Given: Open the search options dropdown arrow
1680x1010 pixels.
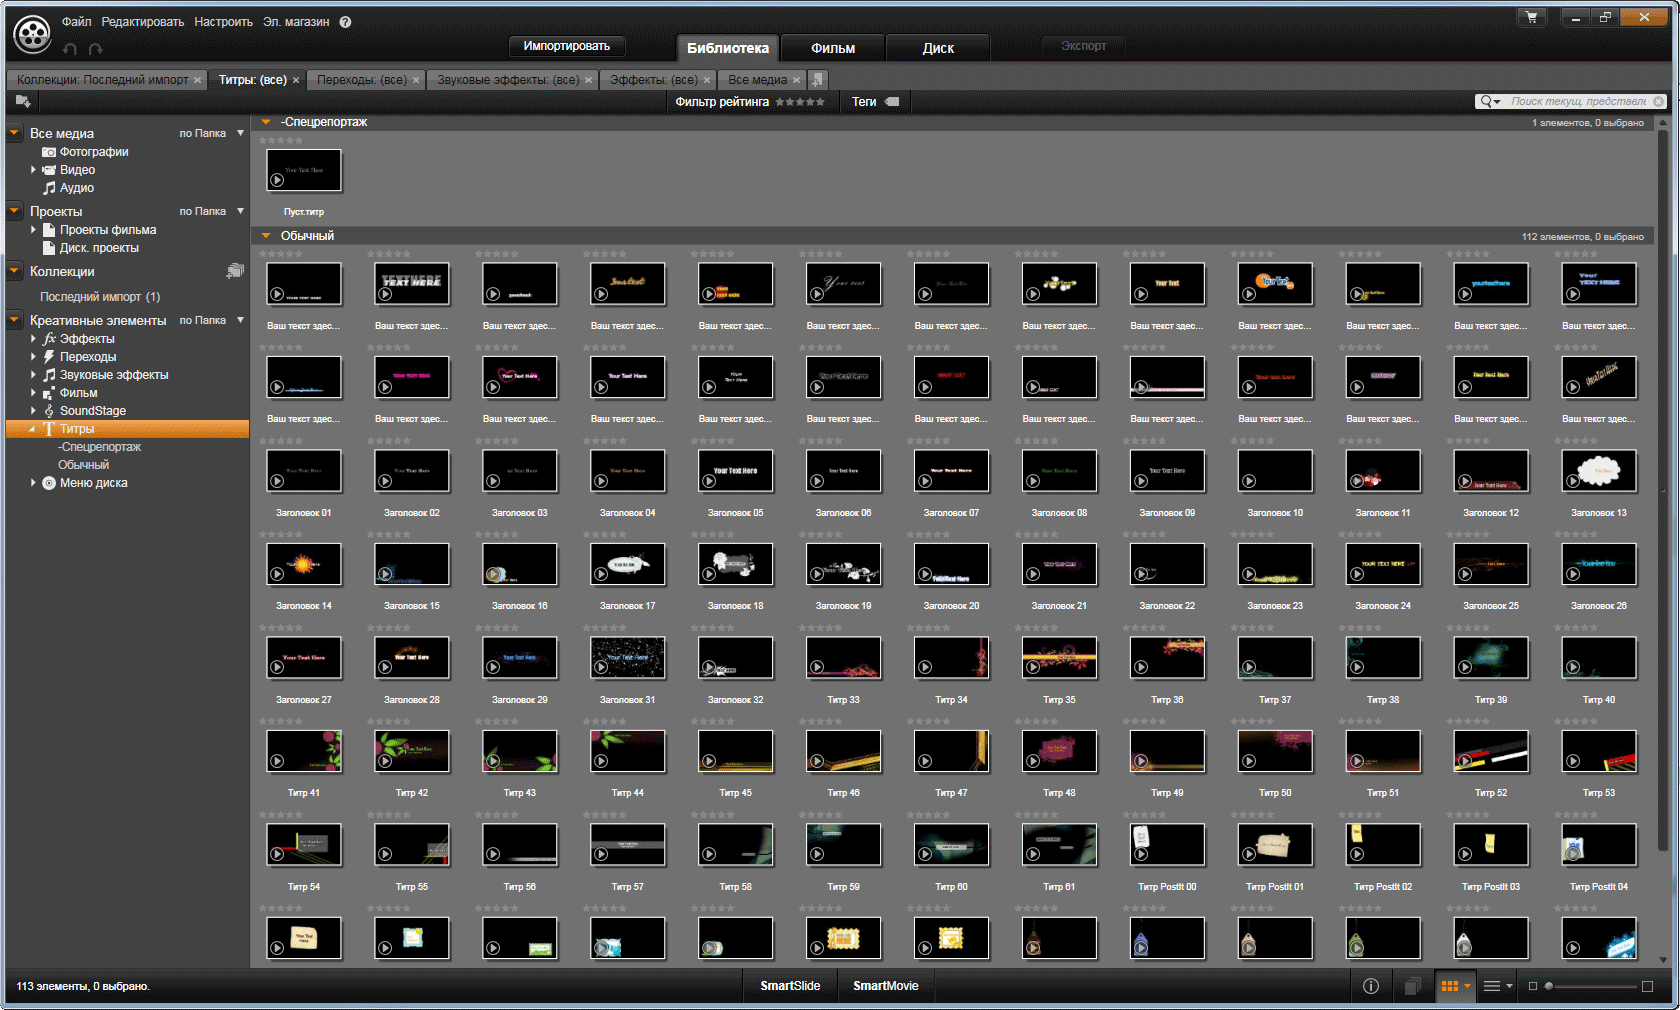Looking at the screenshot, I should (1497, 102).
